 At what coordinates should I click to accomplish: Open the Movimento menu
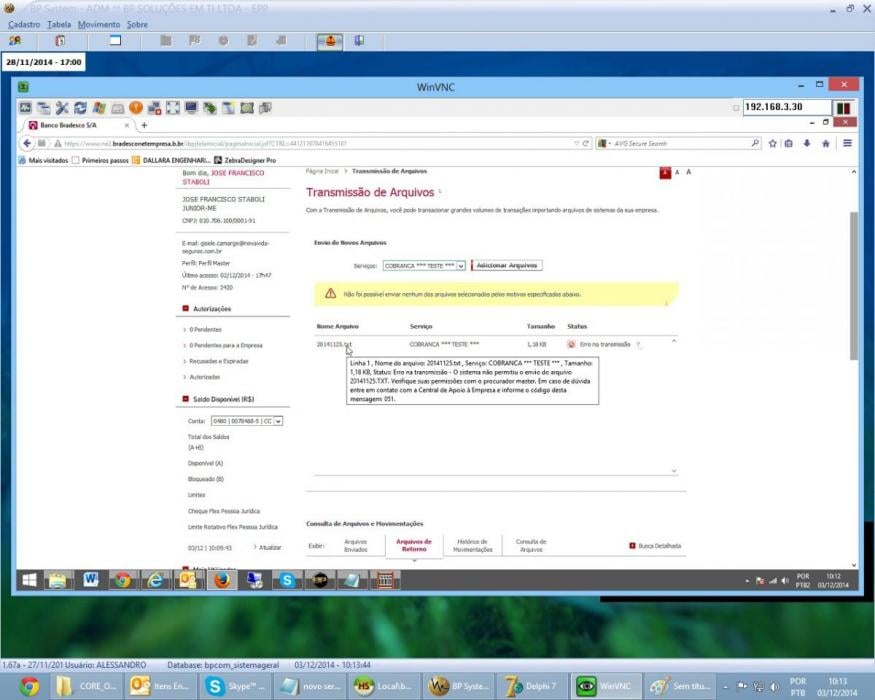tap(99, 25)
